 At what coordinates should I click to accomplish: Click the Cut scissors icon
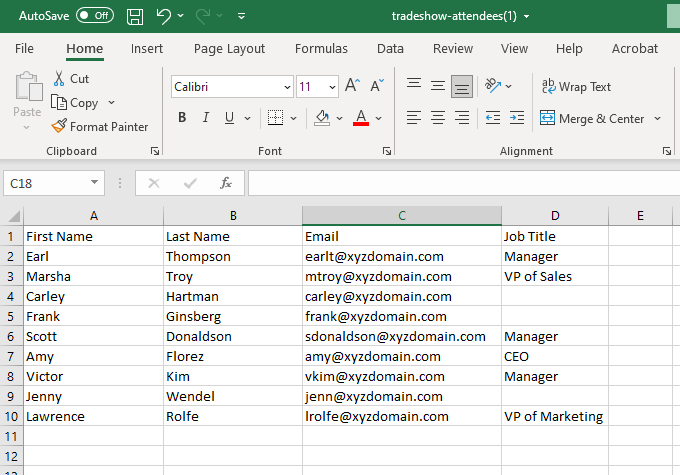pos(60,78)
